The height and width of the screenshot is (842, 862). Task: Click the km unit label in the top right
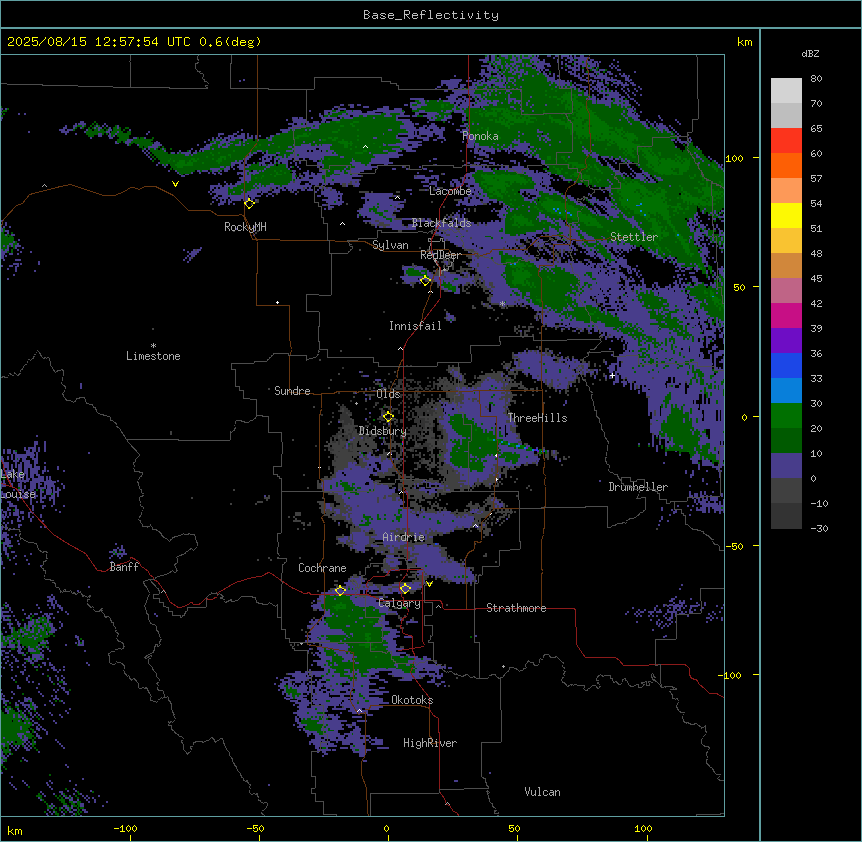click(x=744, y=42)
